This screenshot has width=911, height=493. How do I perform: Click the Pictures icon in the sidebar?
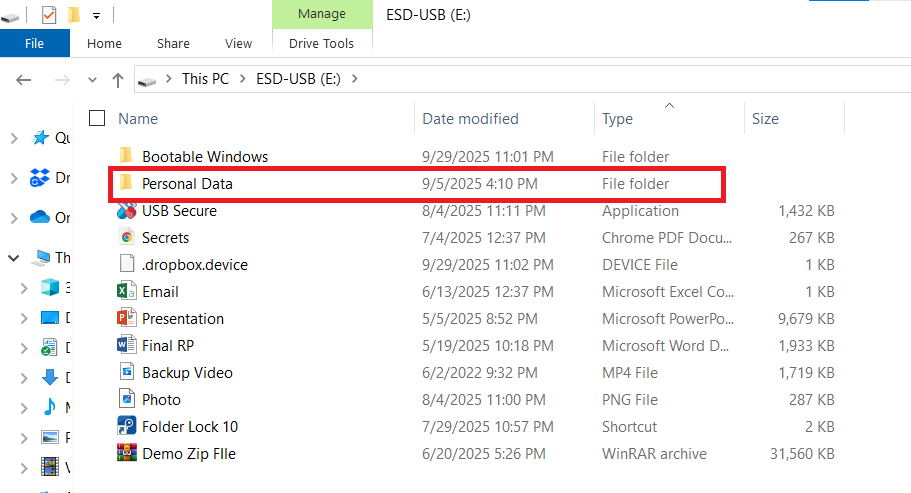(50, 437)
